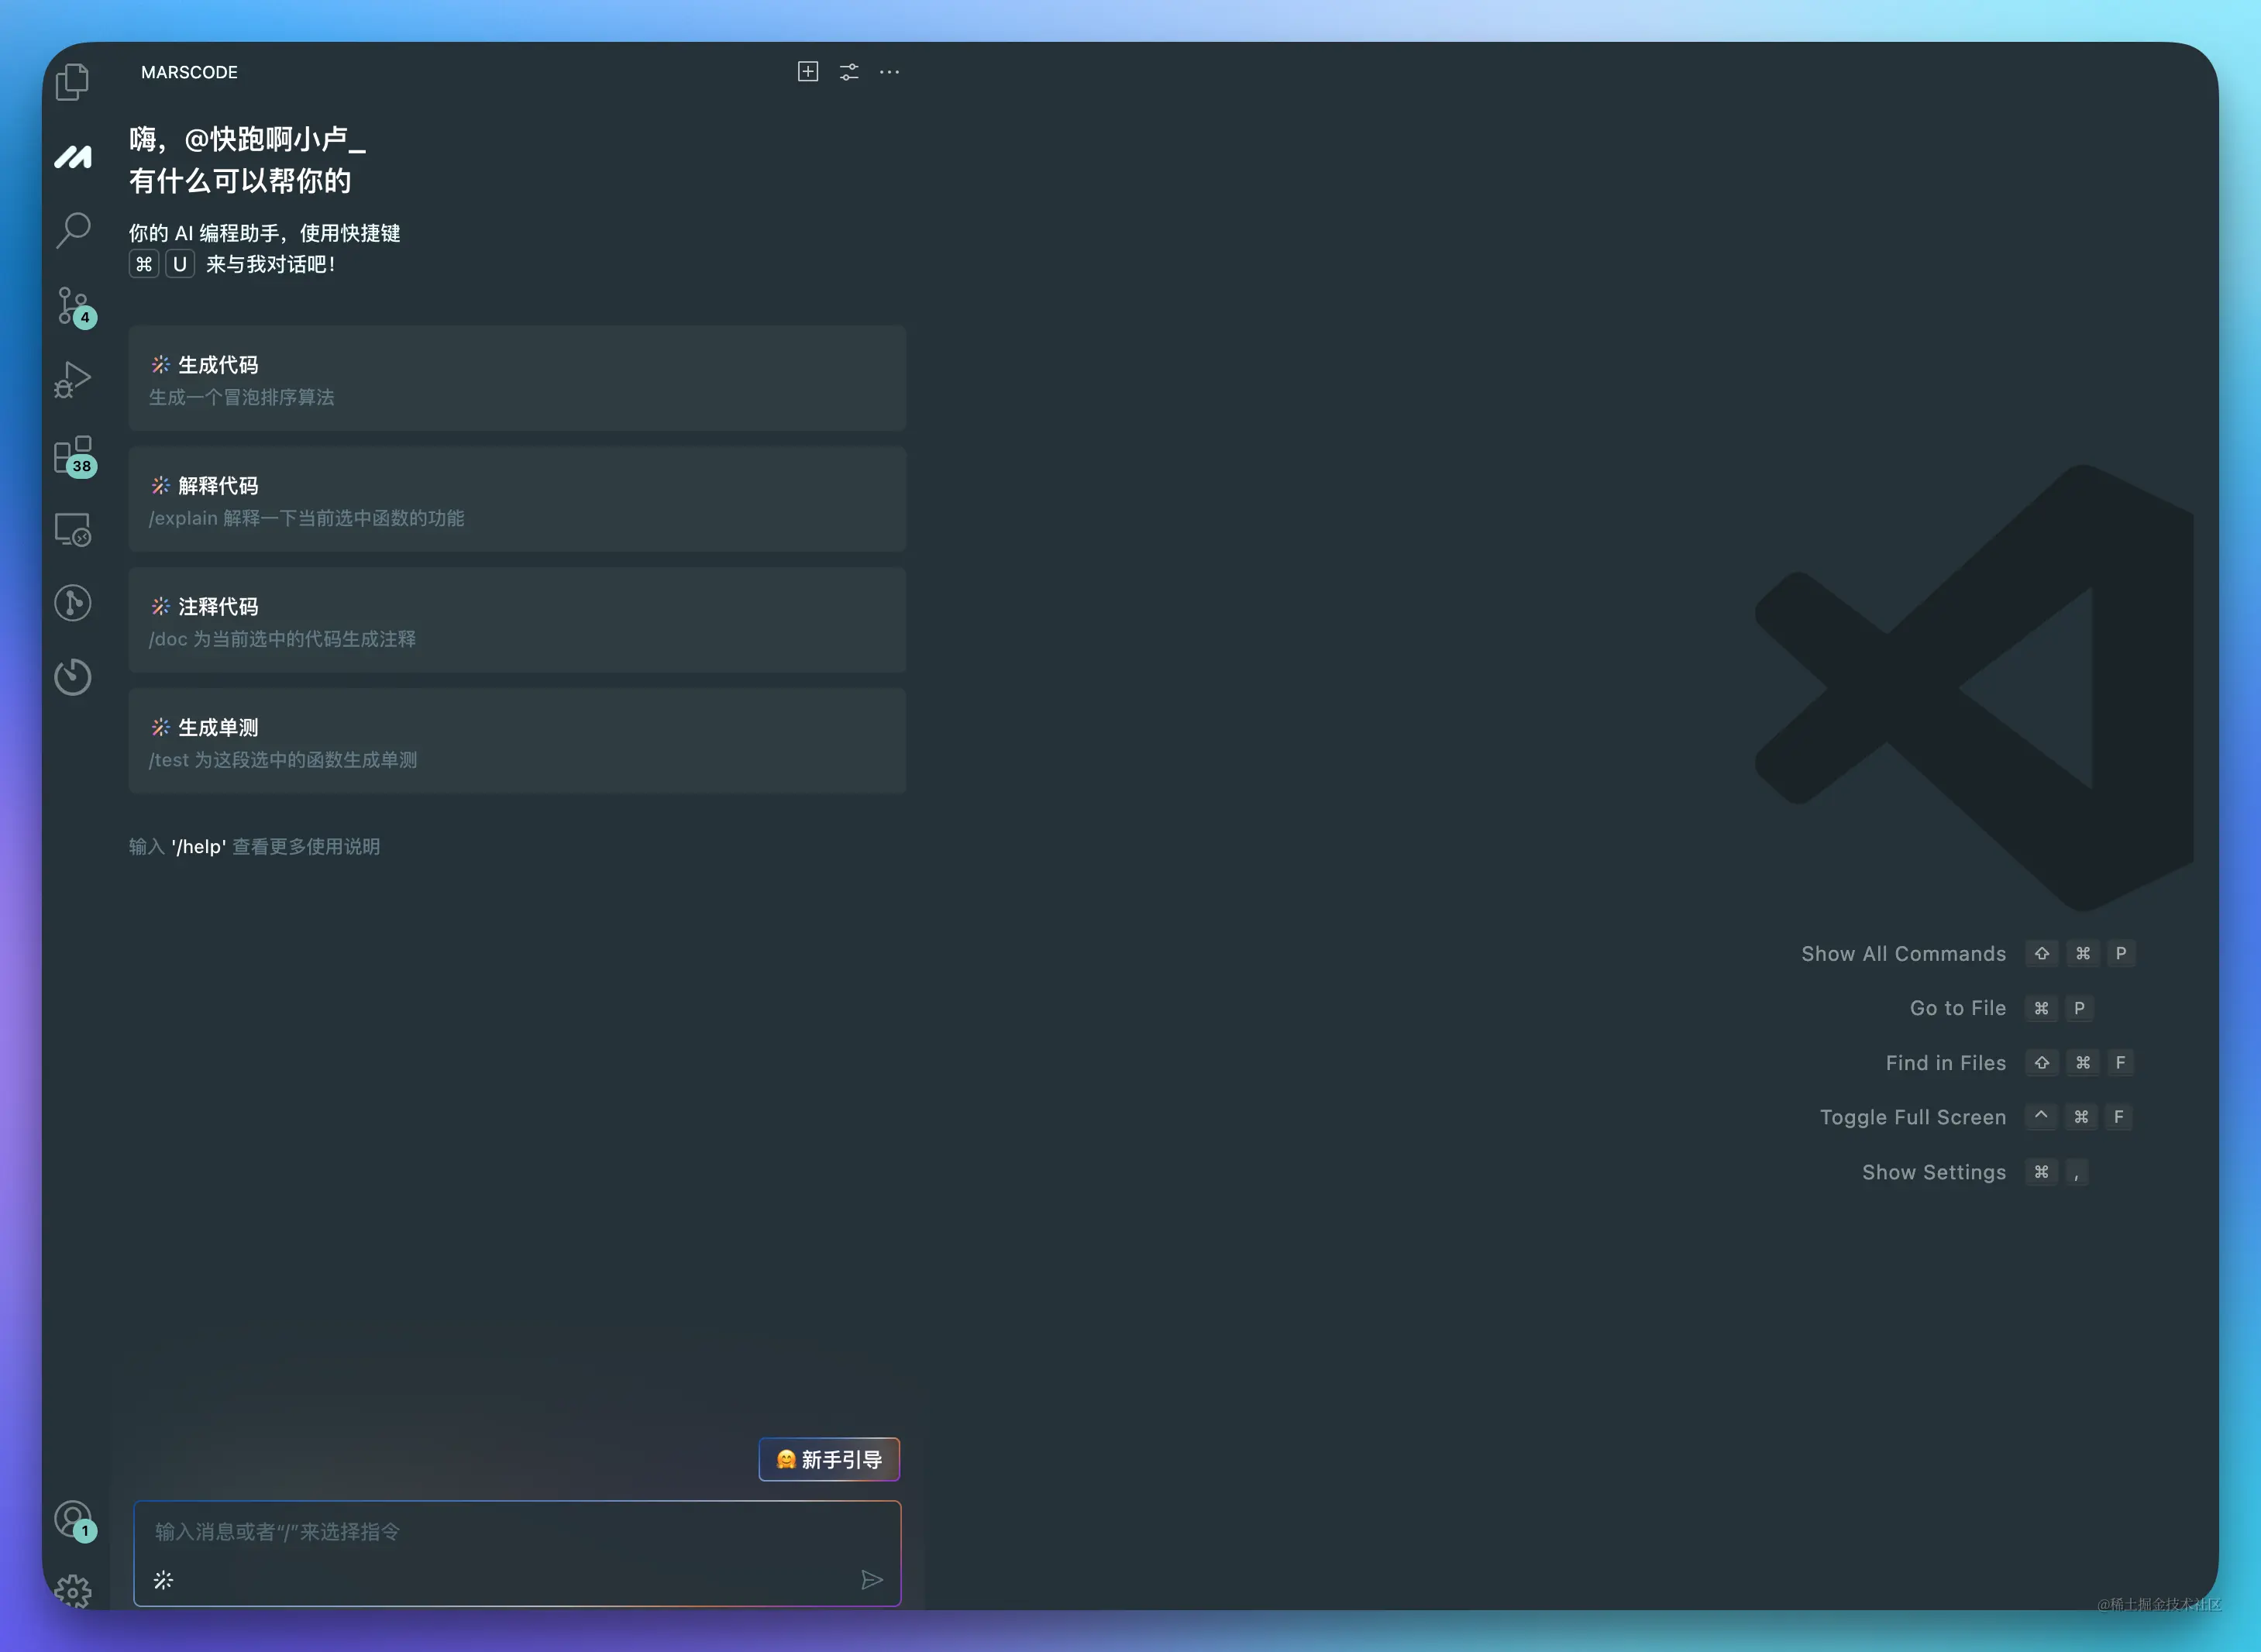This screenshot has height=1652, width=2261.
Task: Click the send arrow in chat box
Action: (871, 1580)
